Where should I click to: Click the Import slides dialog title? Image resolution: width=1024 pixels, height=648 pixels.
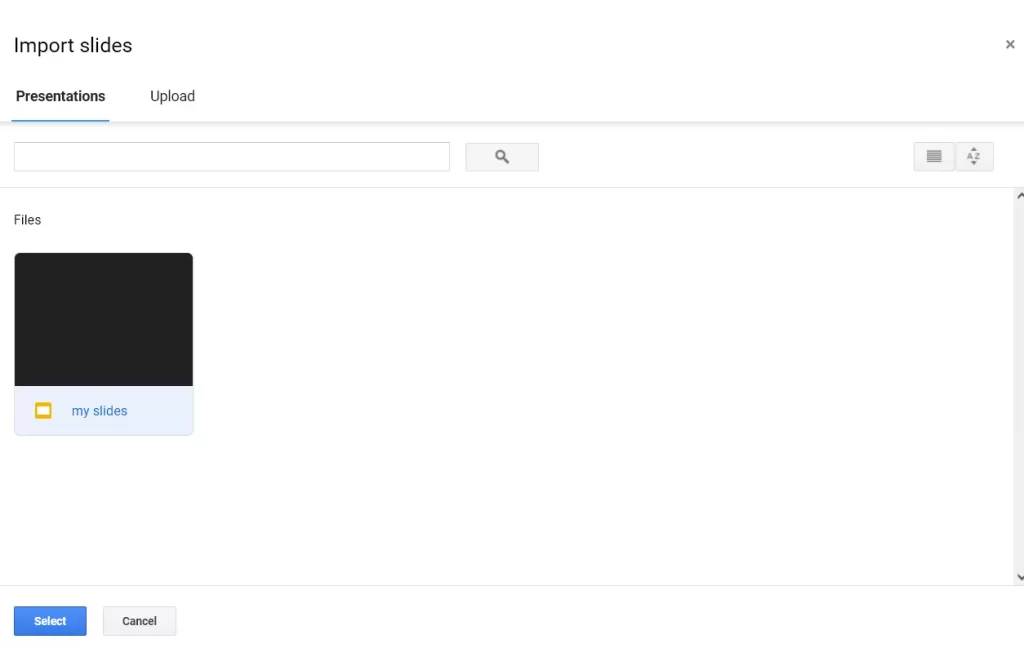73,45
